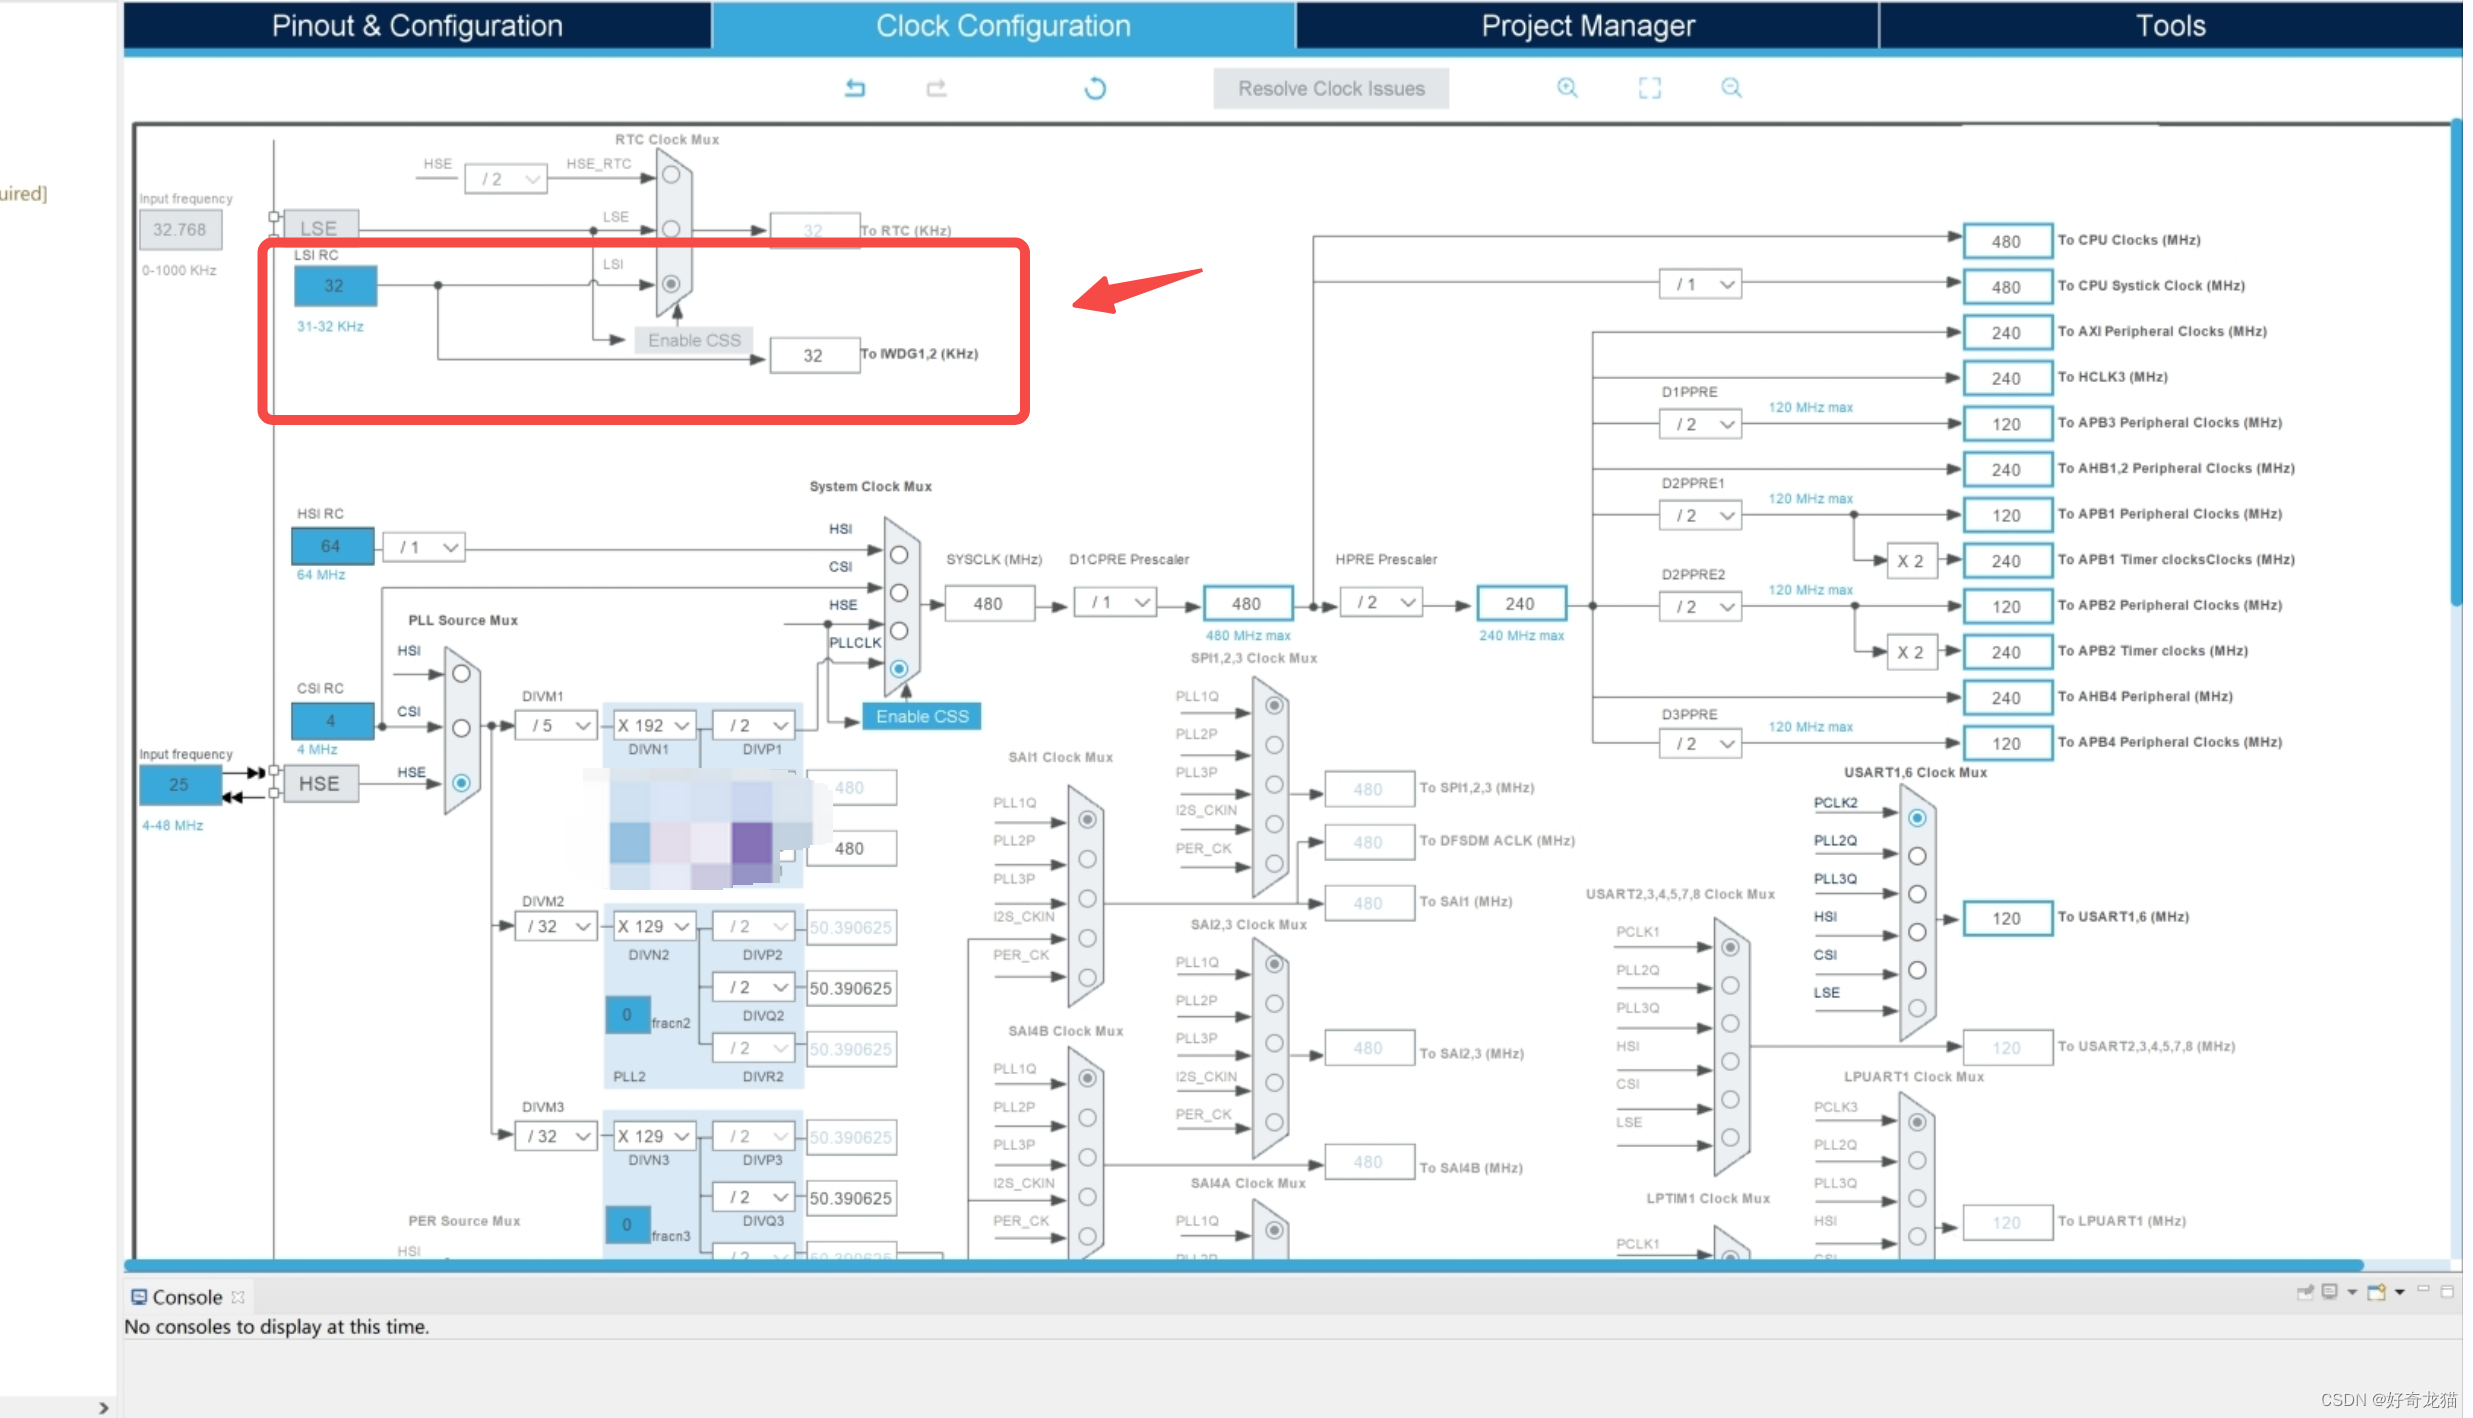Zoom out on the clock diagram
The width and height of the screenshot is (2473, 1418).
pos(1731,88)
